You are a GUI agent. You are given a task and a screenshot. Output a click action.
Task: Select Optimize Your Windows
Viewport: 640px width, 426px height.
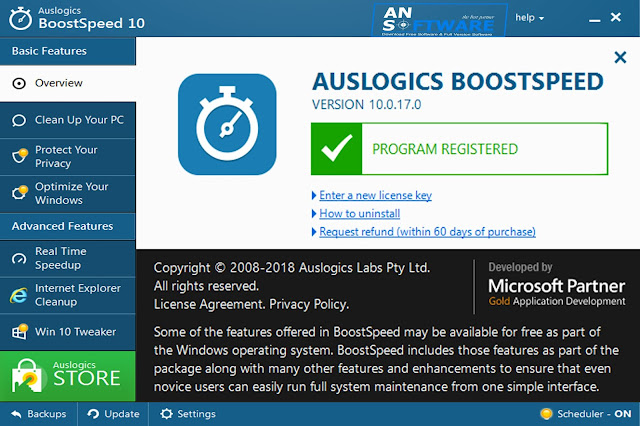[x=68, y=194]
